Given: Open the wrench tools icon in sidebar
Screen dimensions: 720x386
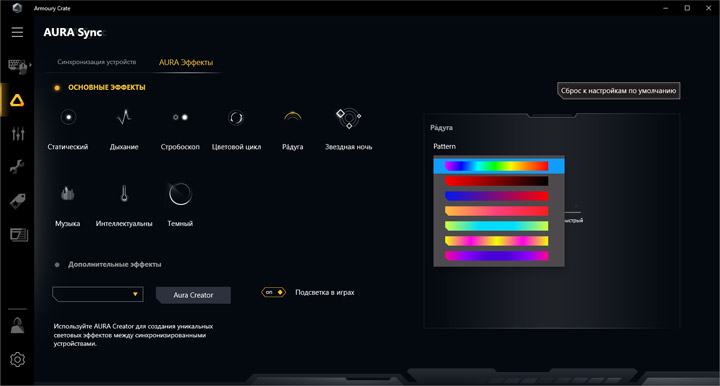Looking at the screenshot, I should coord(17,167).
